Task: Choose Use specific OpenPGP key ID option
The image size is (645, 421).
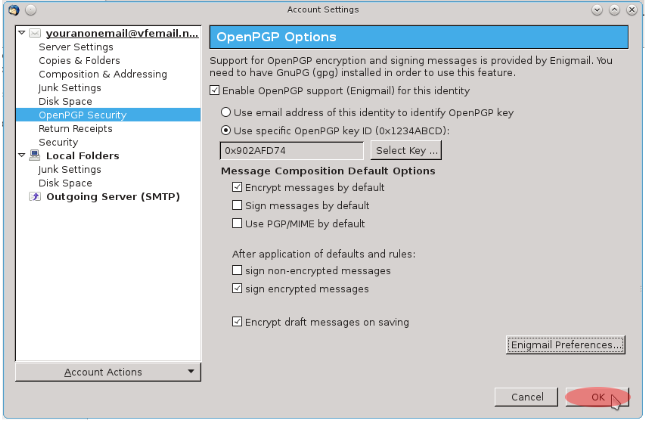Action: (x=226, y=131)
